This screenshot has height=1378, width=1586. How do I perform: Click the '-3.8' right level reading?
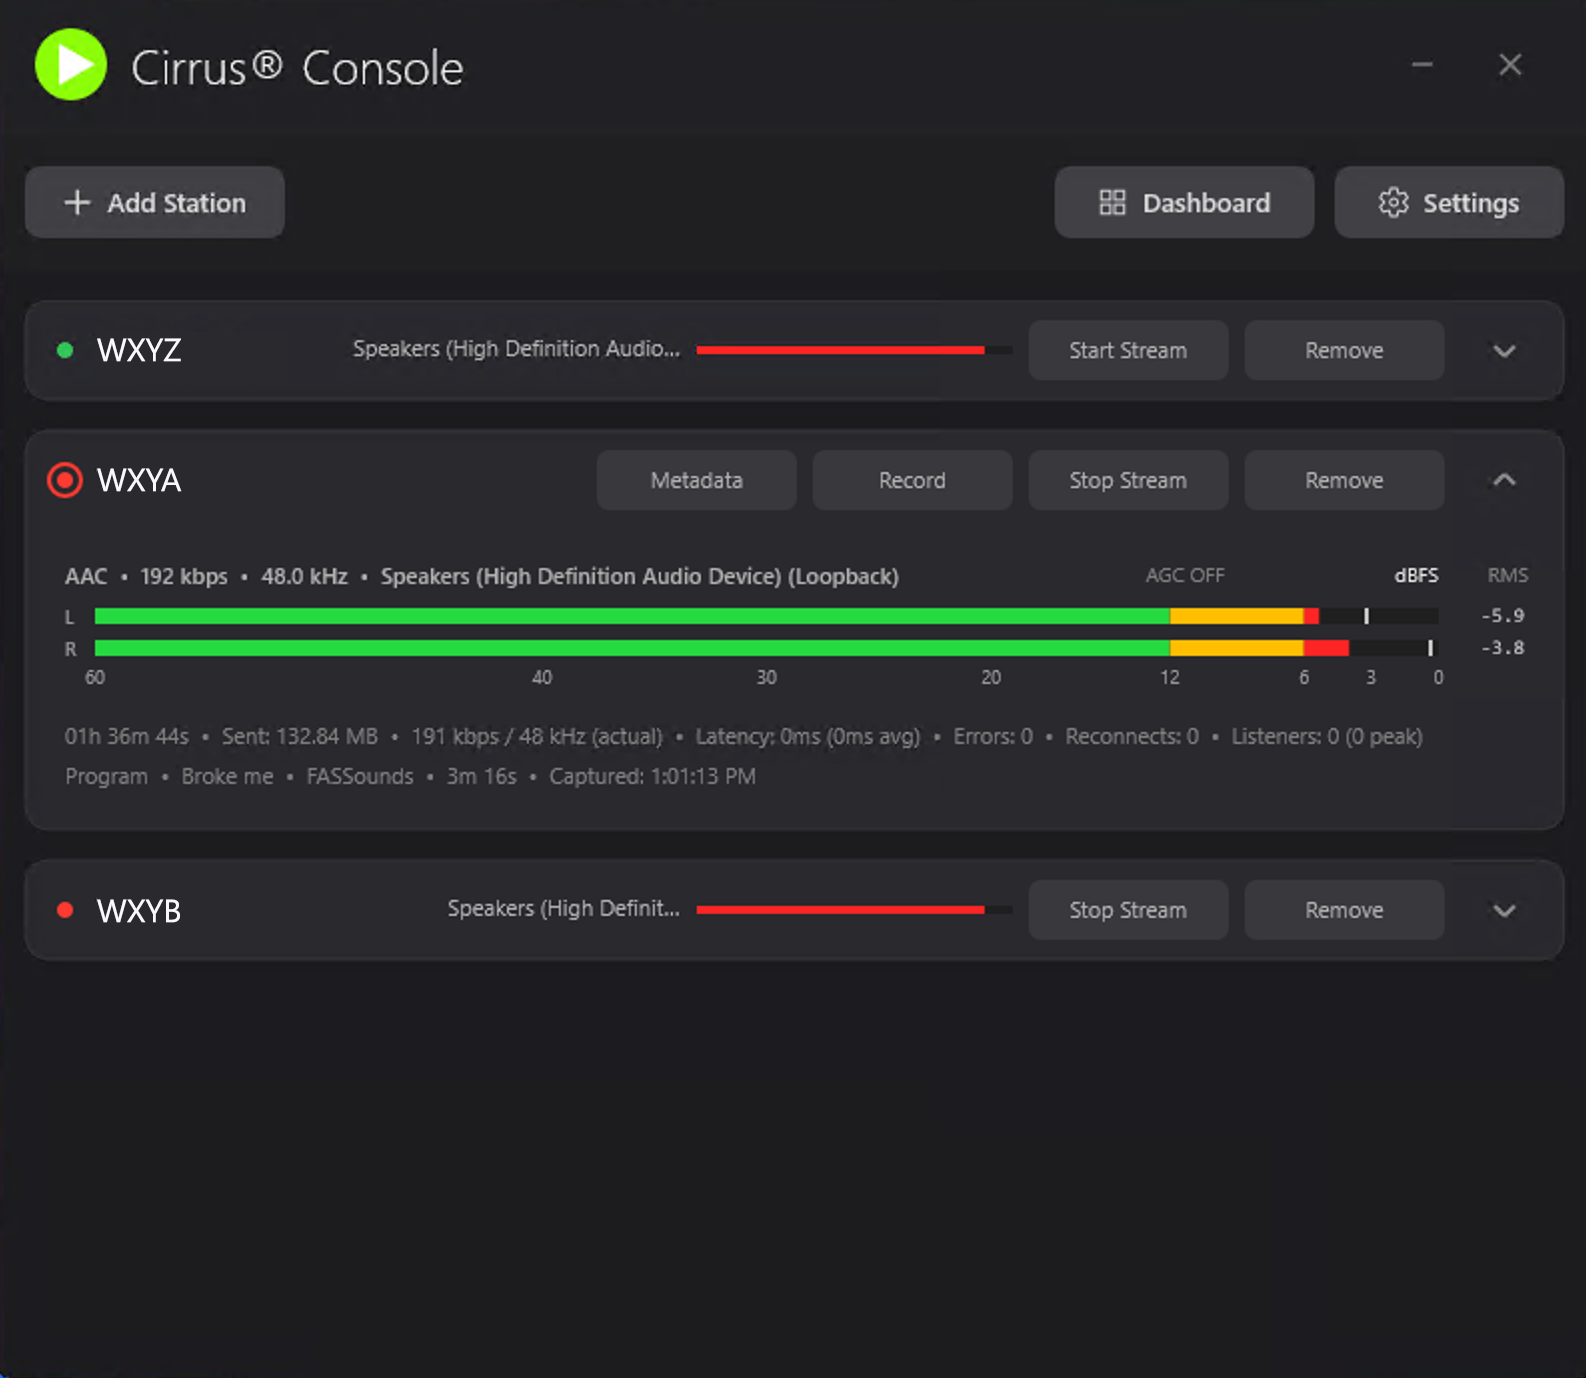click(1503, 648)
